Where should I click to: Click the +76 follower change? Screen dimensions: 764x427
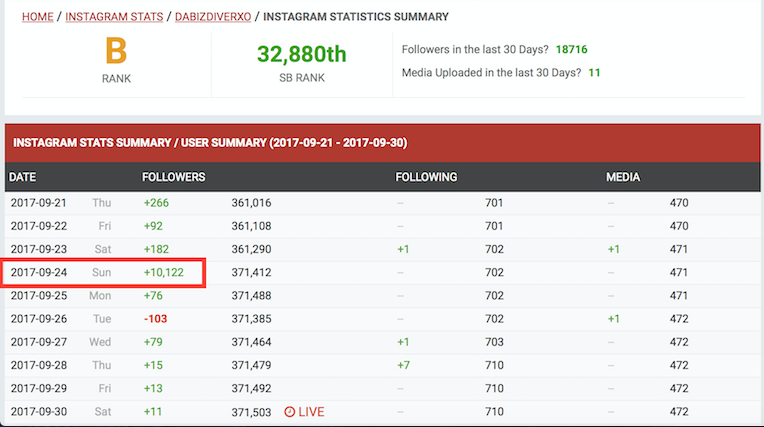[153, 295]
